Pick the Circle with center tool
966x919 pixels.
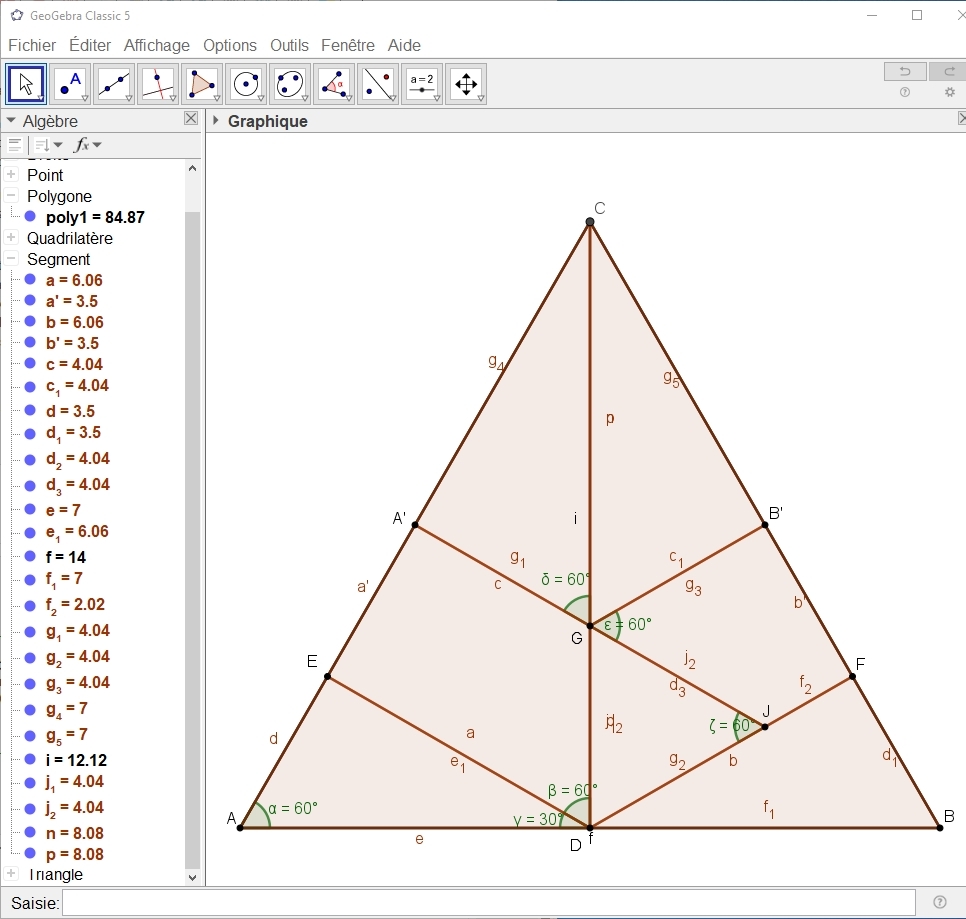[x=246, y=84]
